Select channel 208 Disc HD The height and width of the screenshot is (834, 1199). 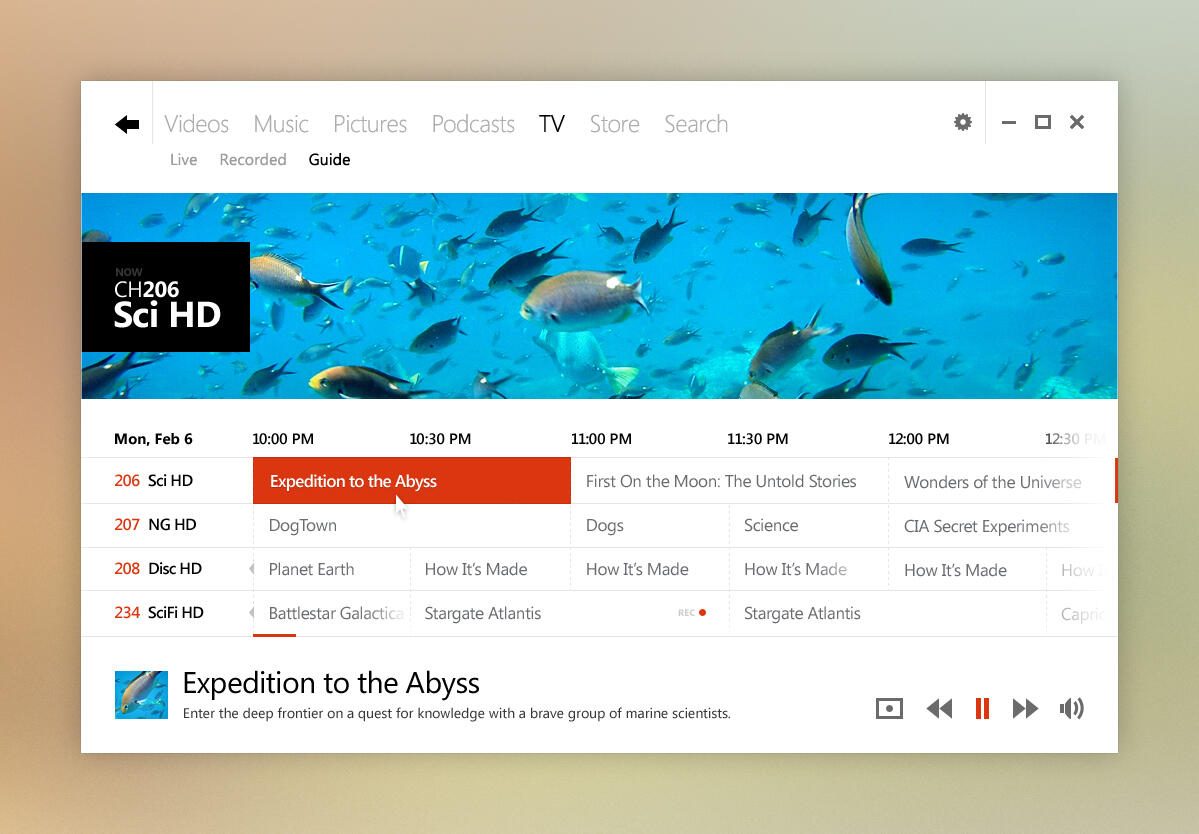[x=158, y=569]
